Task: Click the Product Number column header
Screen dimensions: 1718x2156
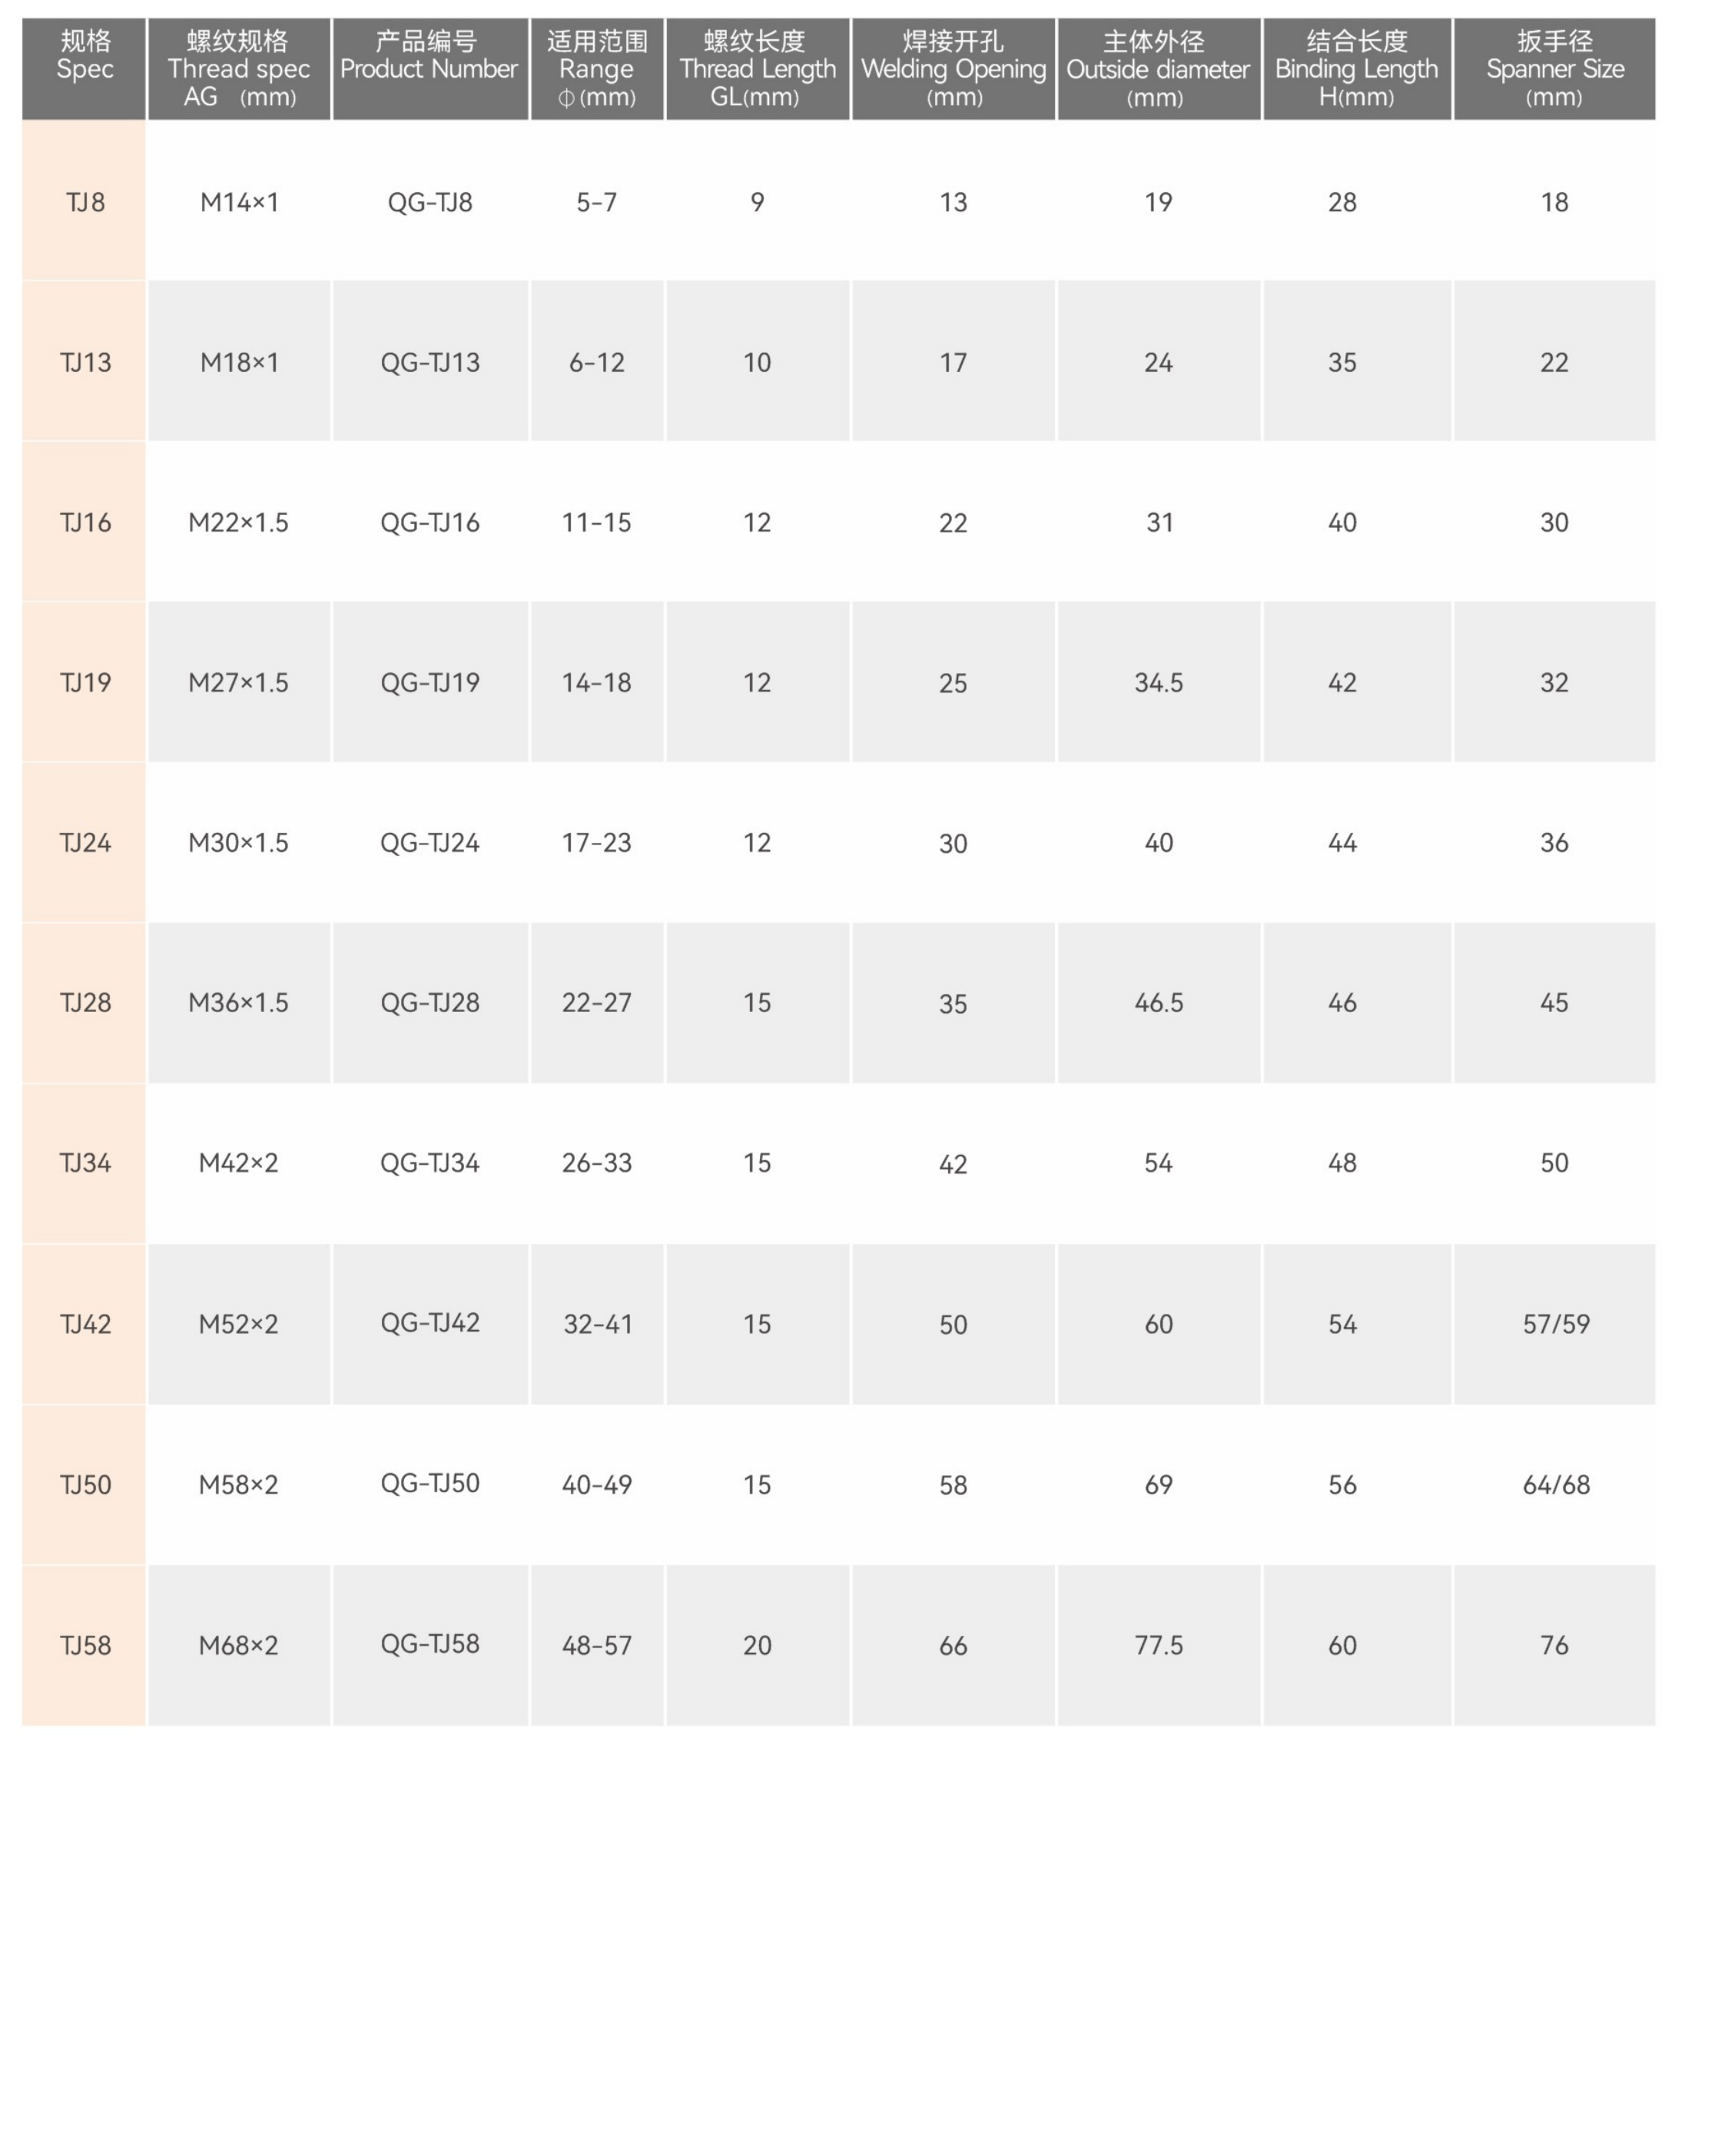Action: [429, 68]
